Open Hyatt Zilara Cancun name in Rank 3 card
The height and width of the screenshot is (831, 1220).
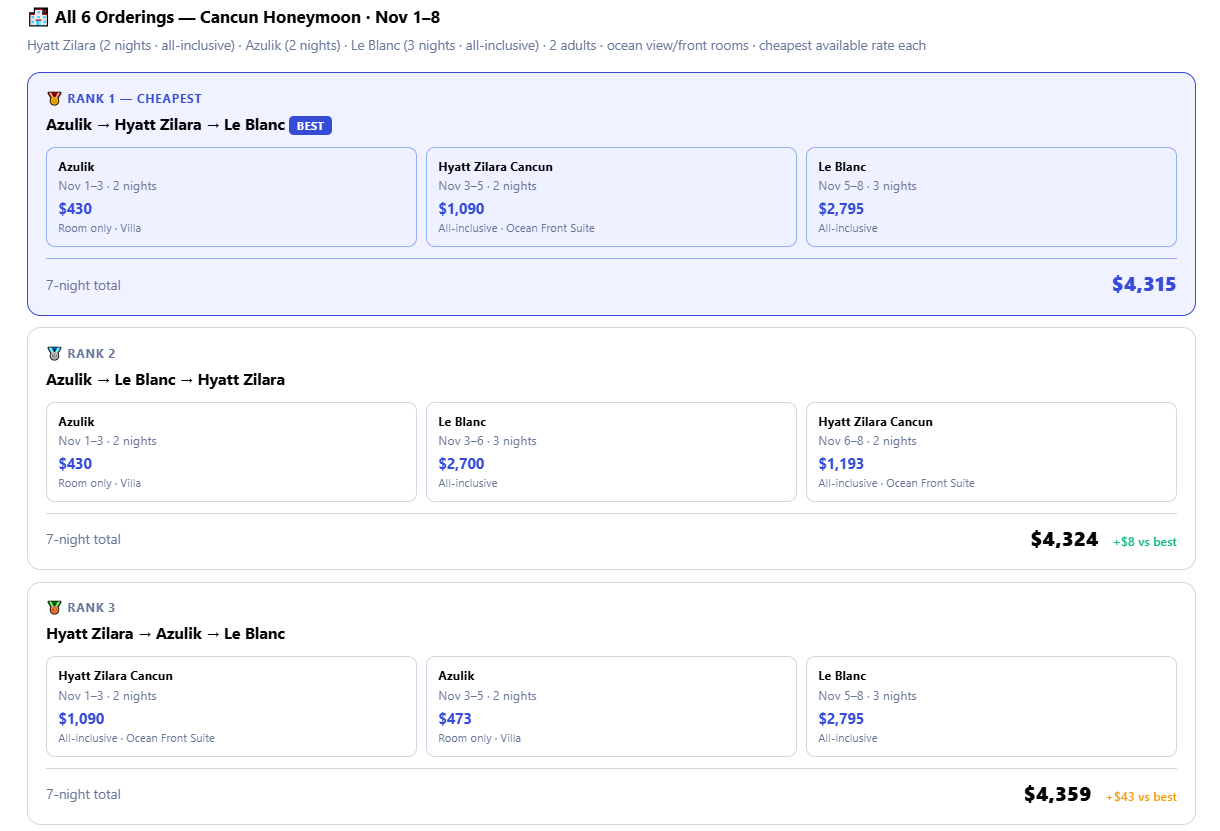[x=115, y=676]
